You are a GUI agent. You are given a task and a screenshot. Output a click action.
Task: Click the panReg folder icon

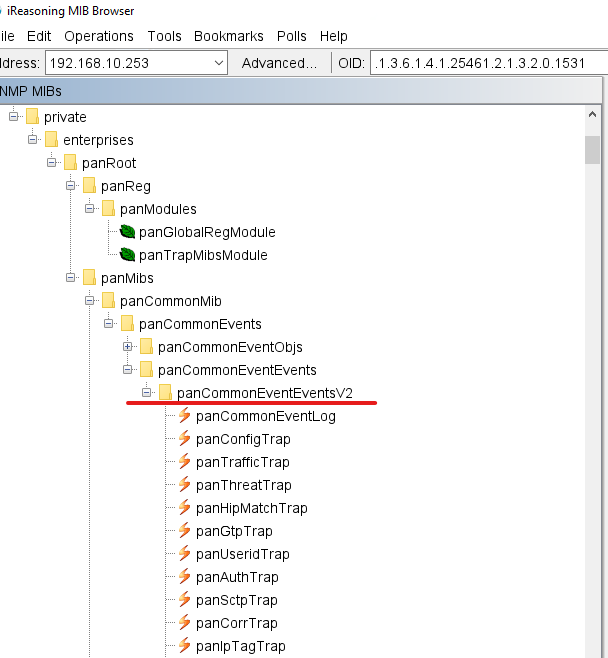click(89, 186)
